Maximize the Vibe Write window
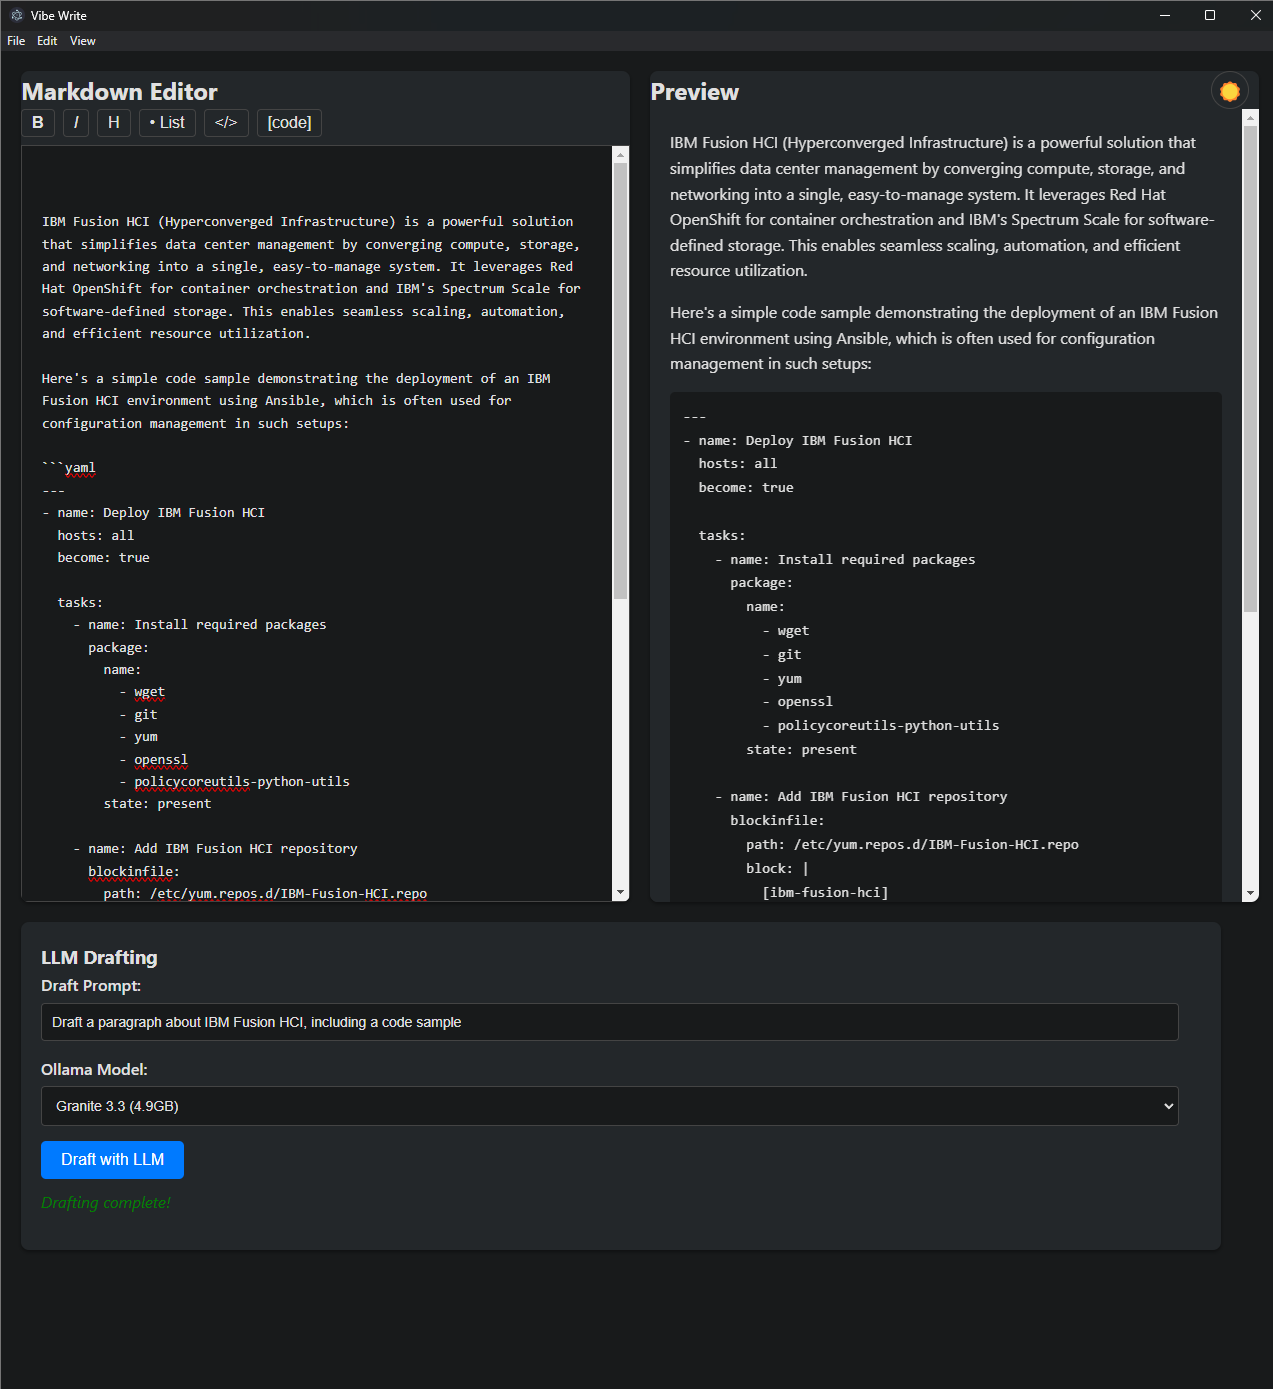 point(1210,15)
